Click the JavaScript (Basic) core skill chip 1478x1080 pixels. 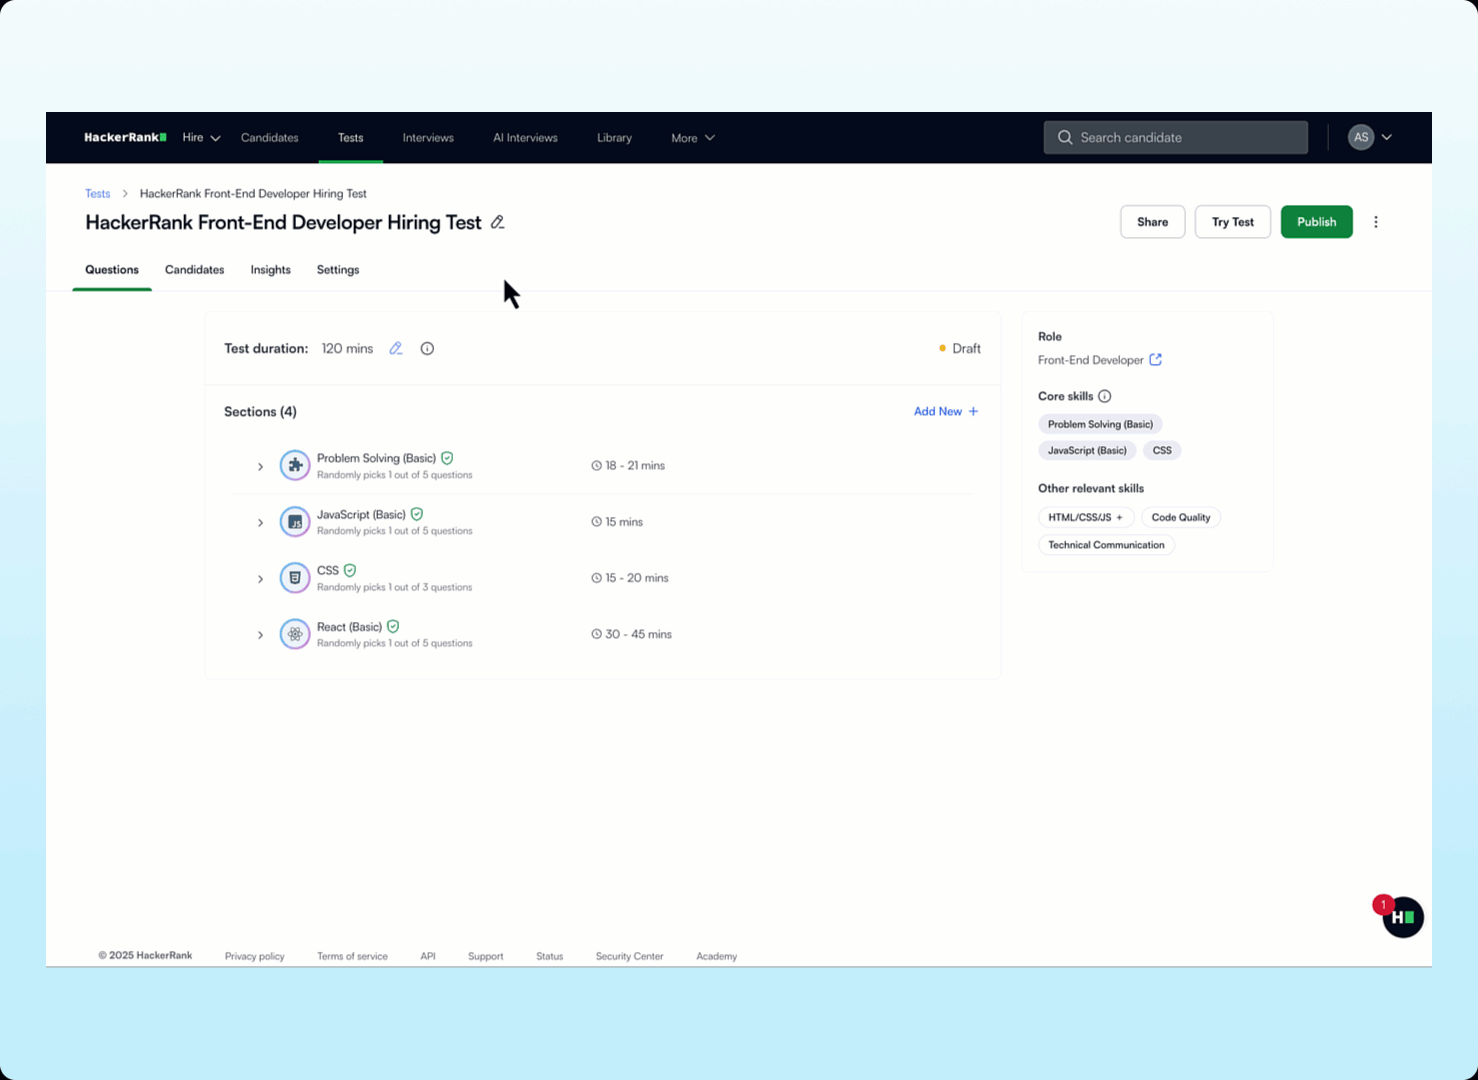click(x=1087, y=450)
